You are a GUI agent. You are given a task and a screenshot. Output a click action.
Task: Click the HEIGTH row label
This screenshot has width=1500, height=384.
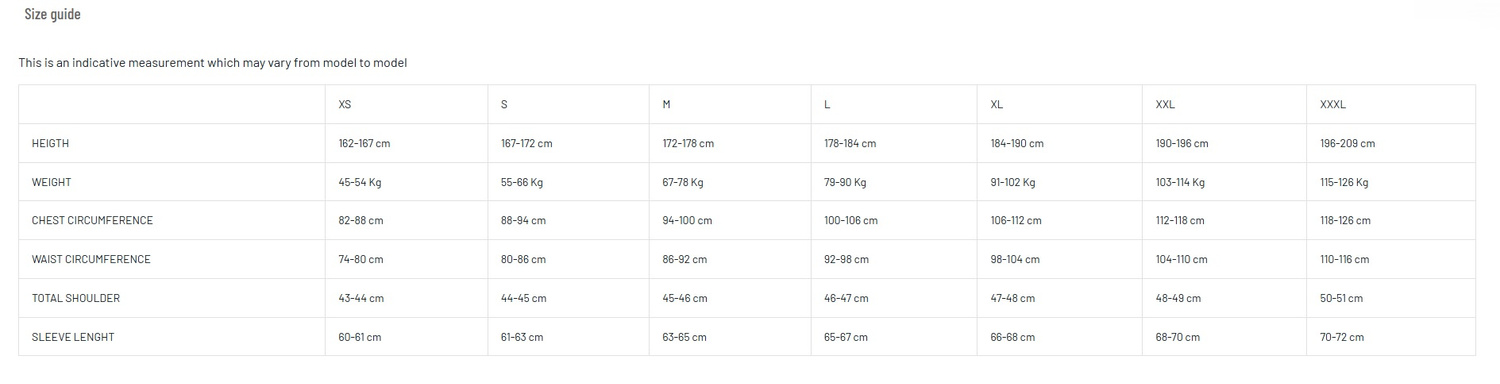(50, 144)
